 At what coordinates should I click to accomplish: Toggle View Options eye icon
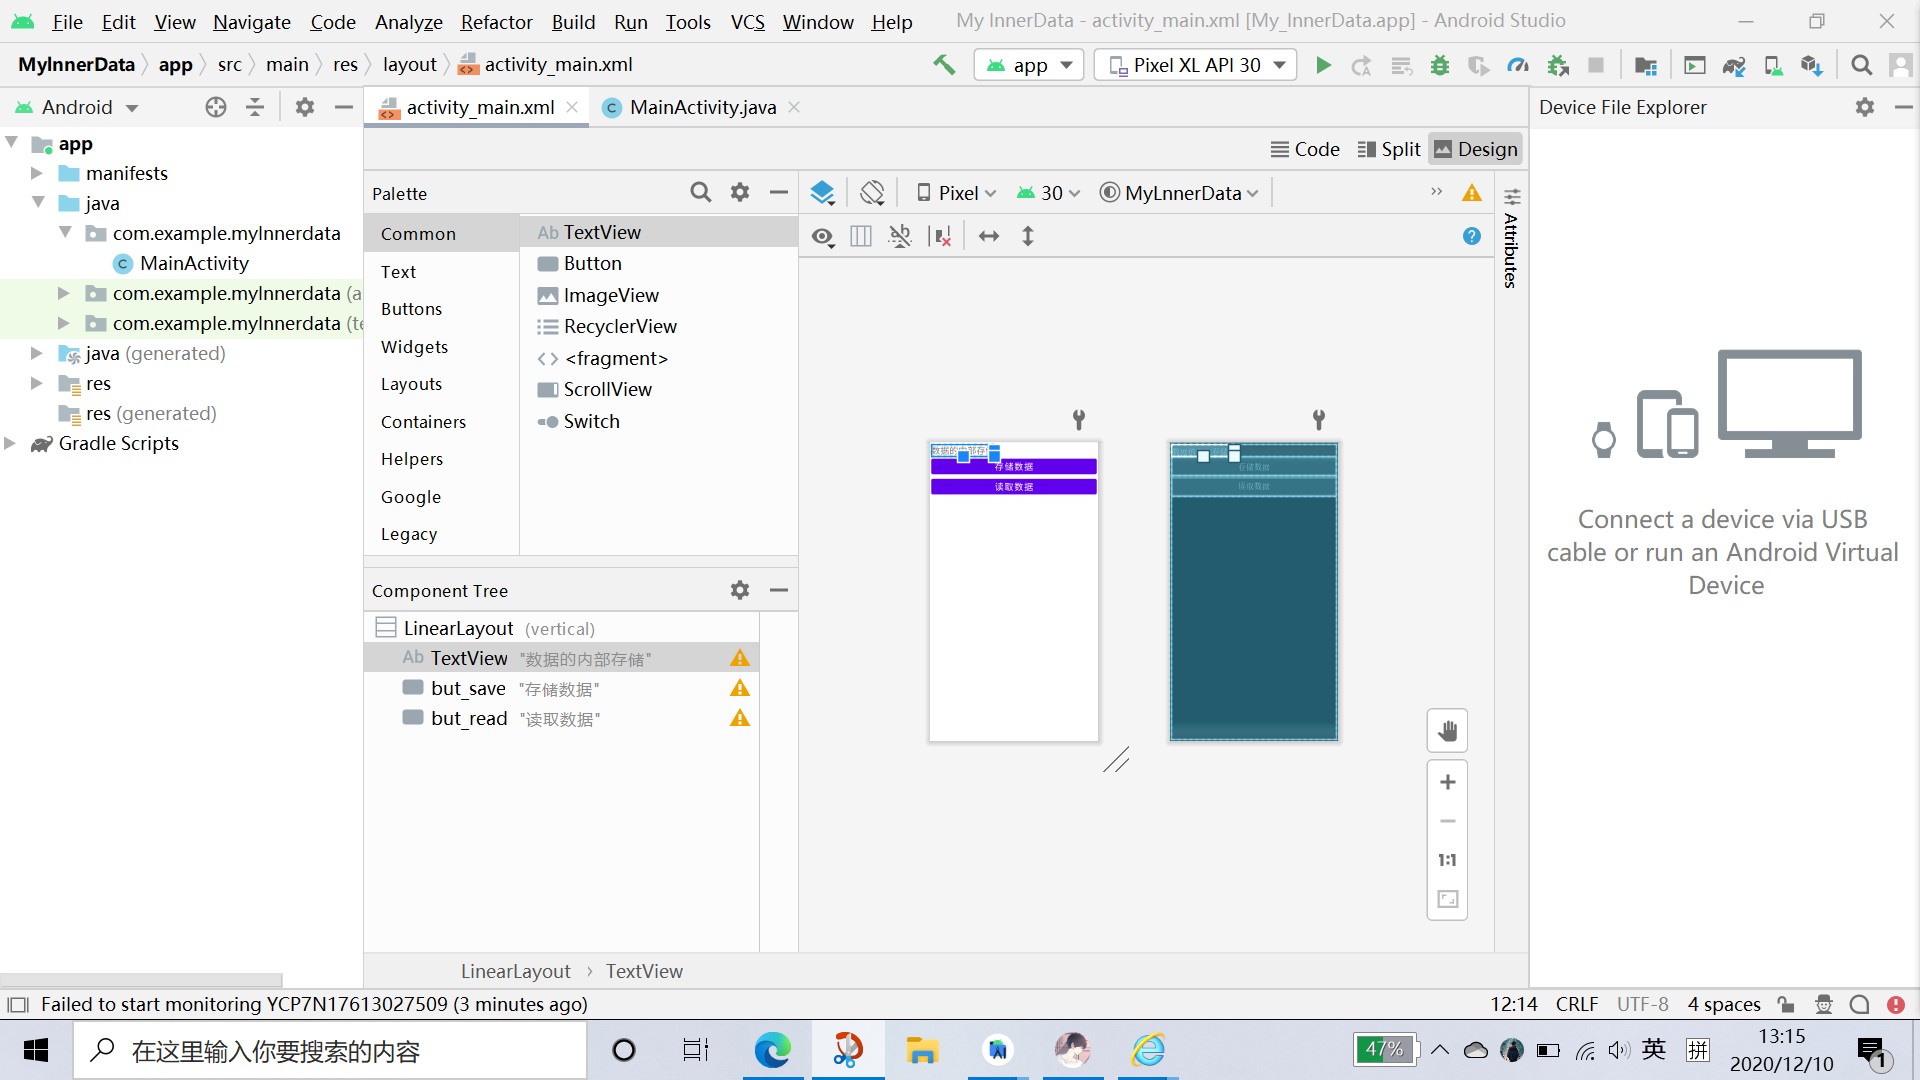pyautogui.click(x=822, y=237)
